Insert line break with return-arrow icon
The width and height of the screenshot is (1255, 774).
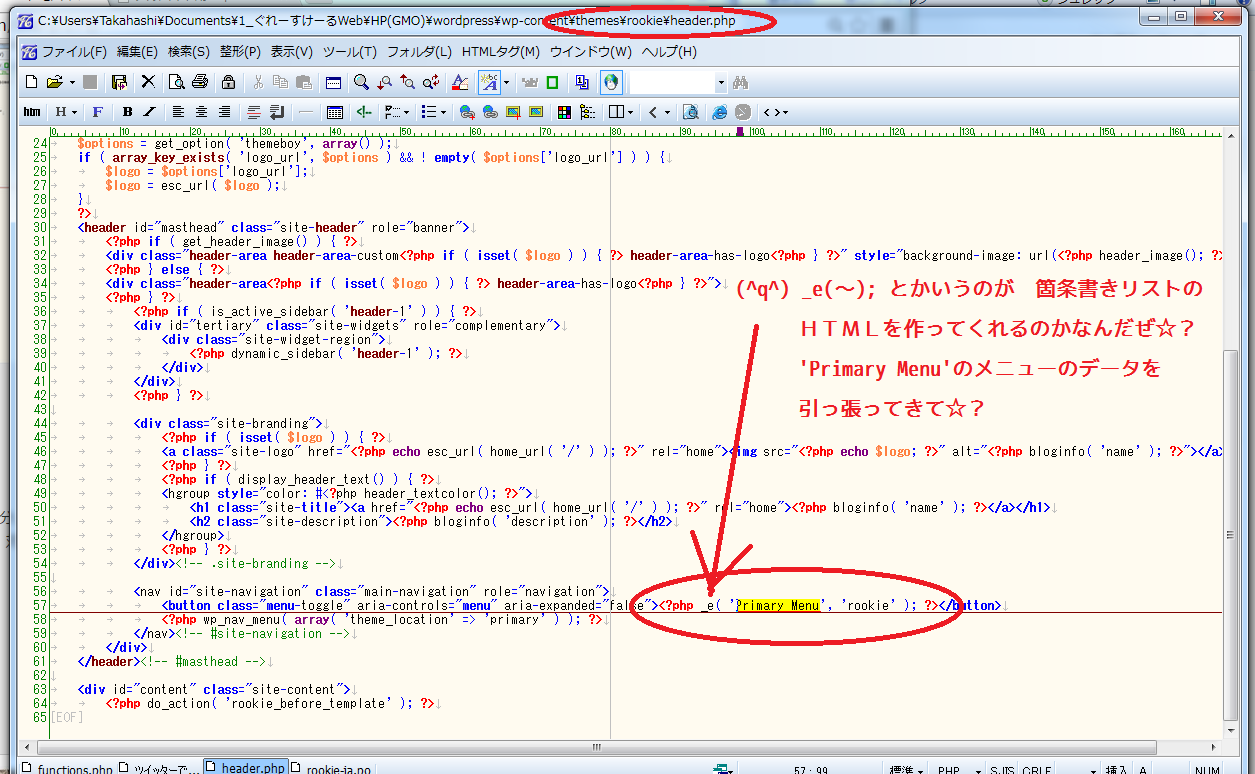tap(276, 112)
